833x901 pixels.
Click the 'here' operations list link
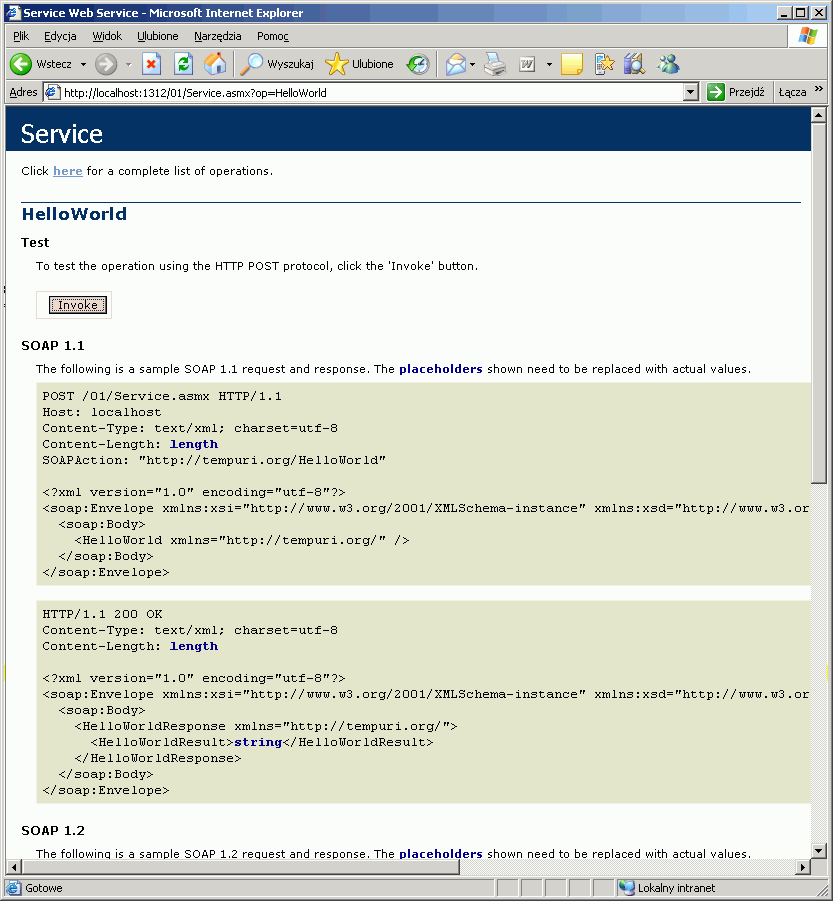(68, 171)
